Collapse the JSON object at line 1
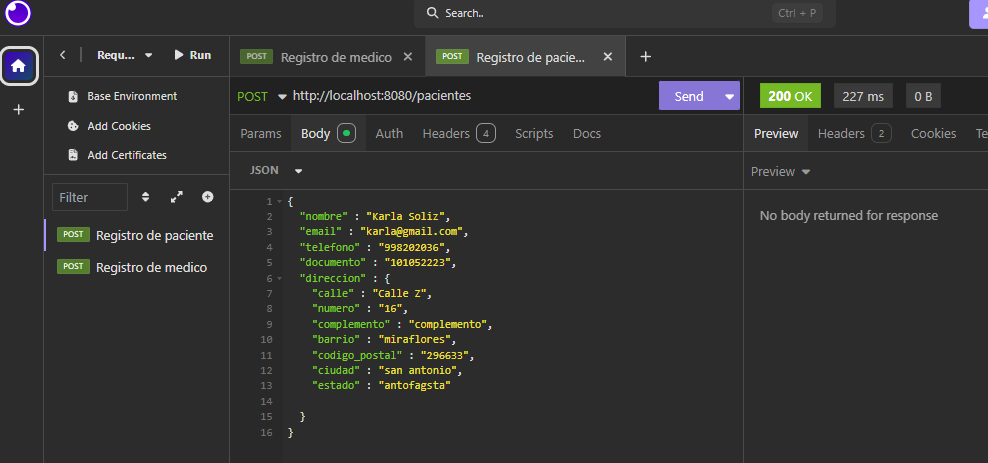 tap(279, 202)
